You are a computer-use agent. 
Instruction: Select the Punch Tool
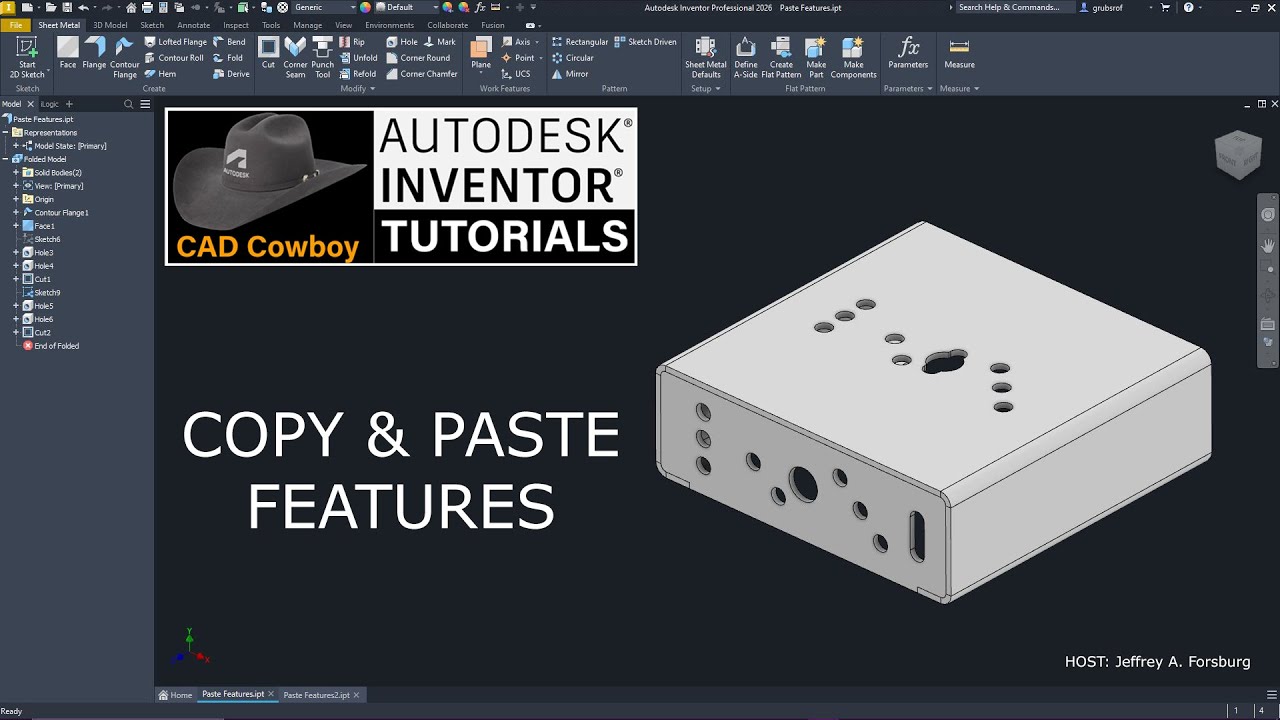click(x=323, y=58)
